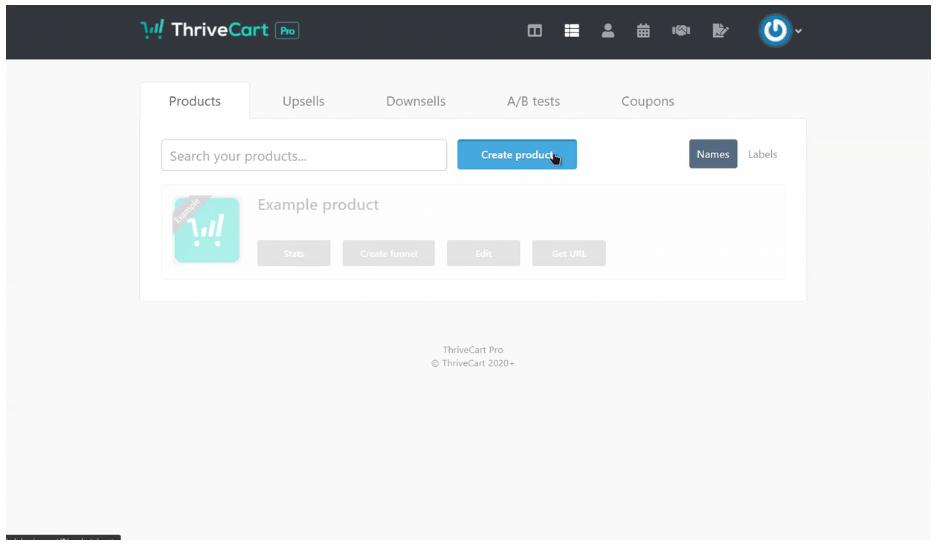Switch to the Coupons tab
The image size is (937, 544).
[x=647, y=101]
